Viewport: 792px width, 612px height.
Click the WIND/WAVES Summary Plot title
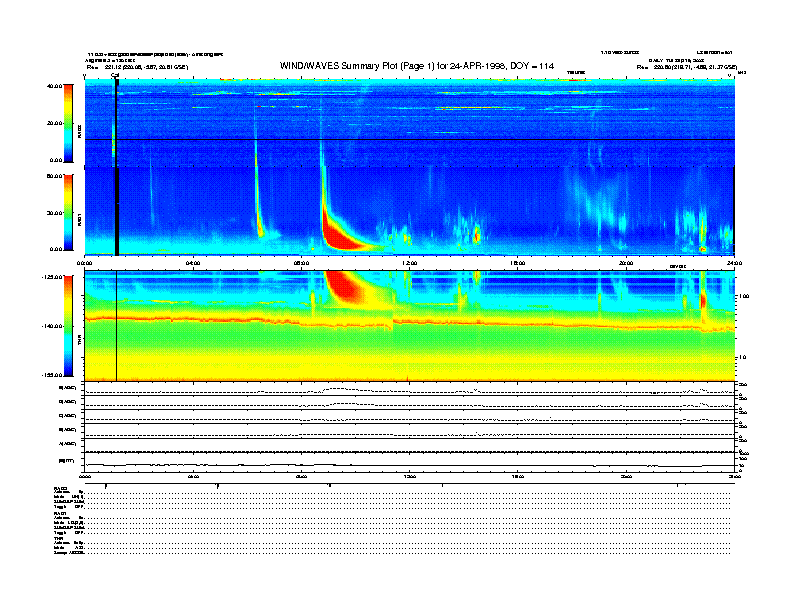(x=417, y=66)
